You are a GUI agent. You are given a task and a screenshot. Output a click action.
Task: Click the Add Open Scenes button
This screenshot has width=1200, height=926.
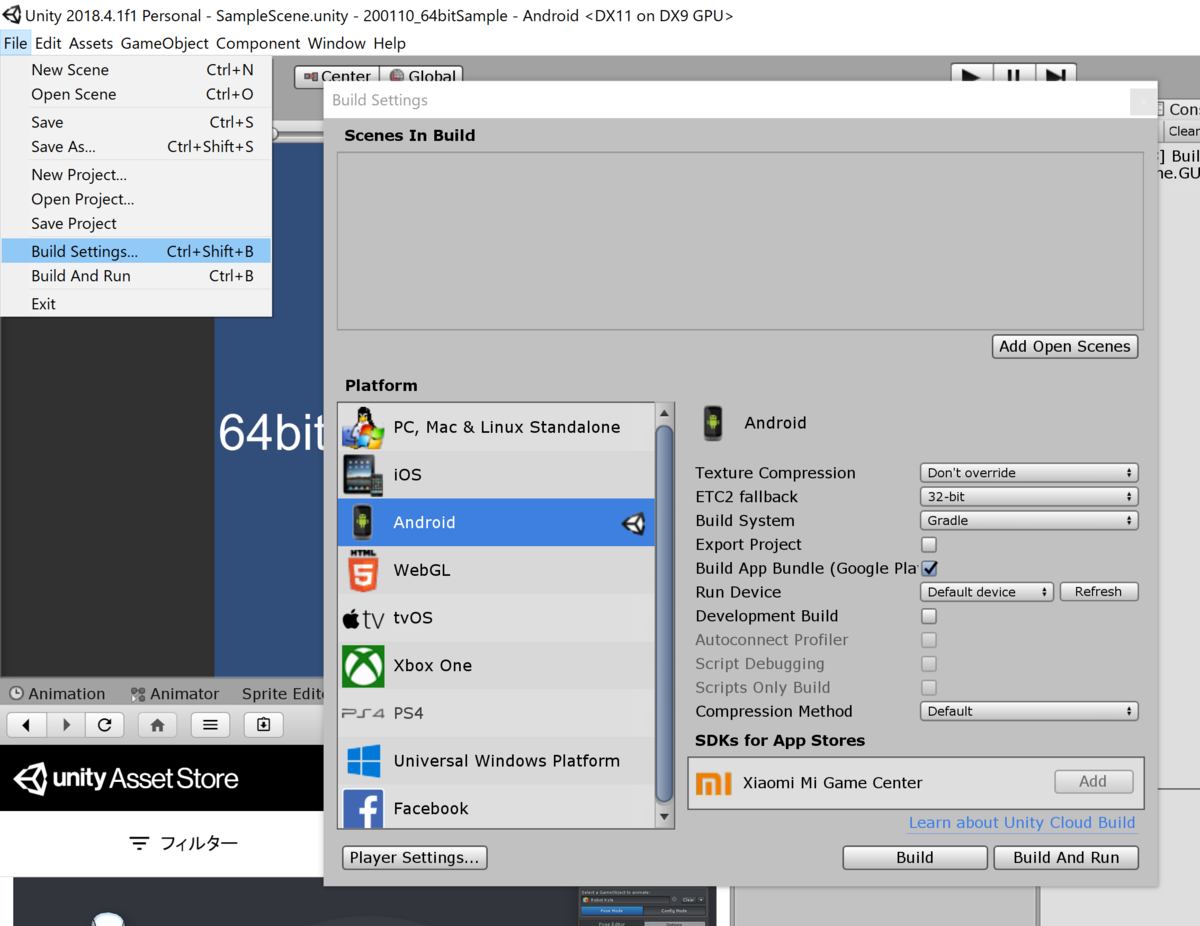click(1065, 346)
